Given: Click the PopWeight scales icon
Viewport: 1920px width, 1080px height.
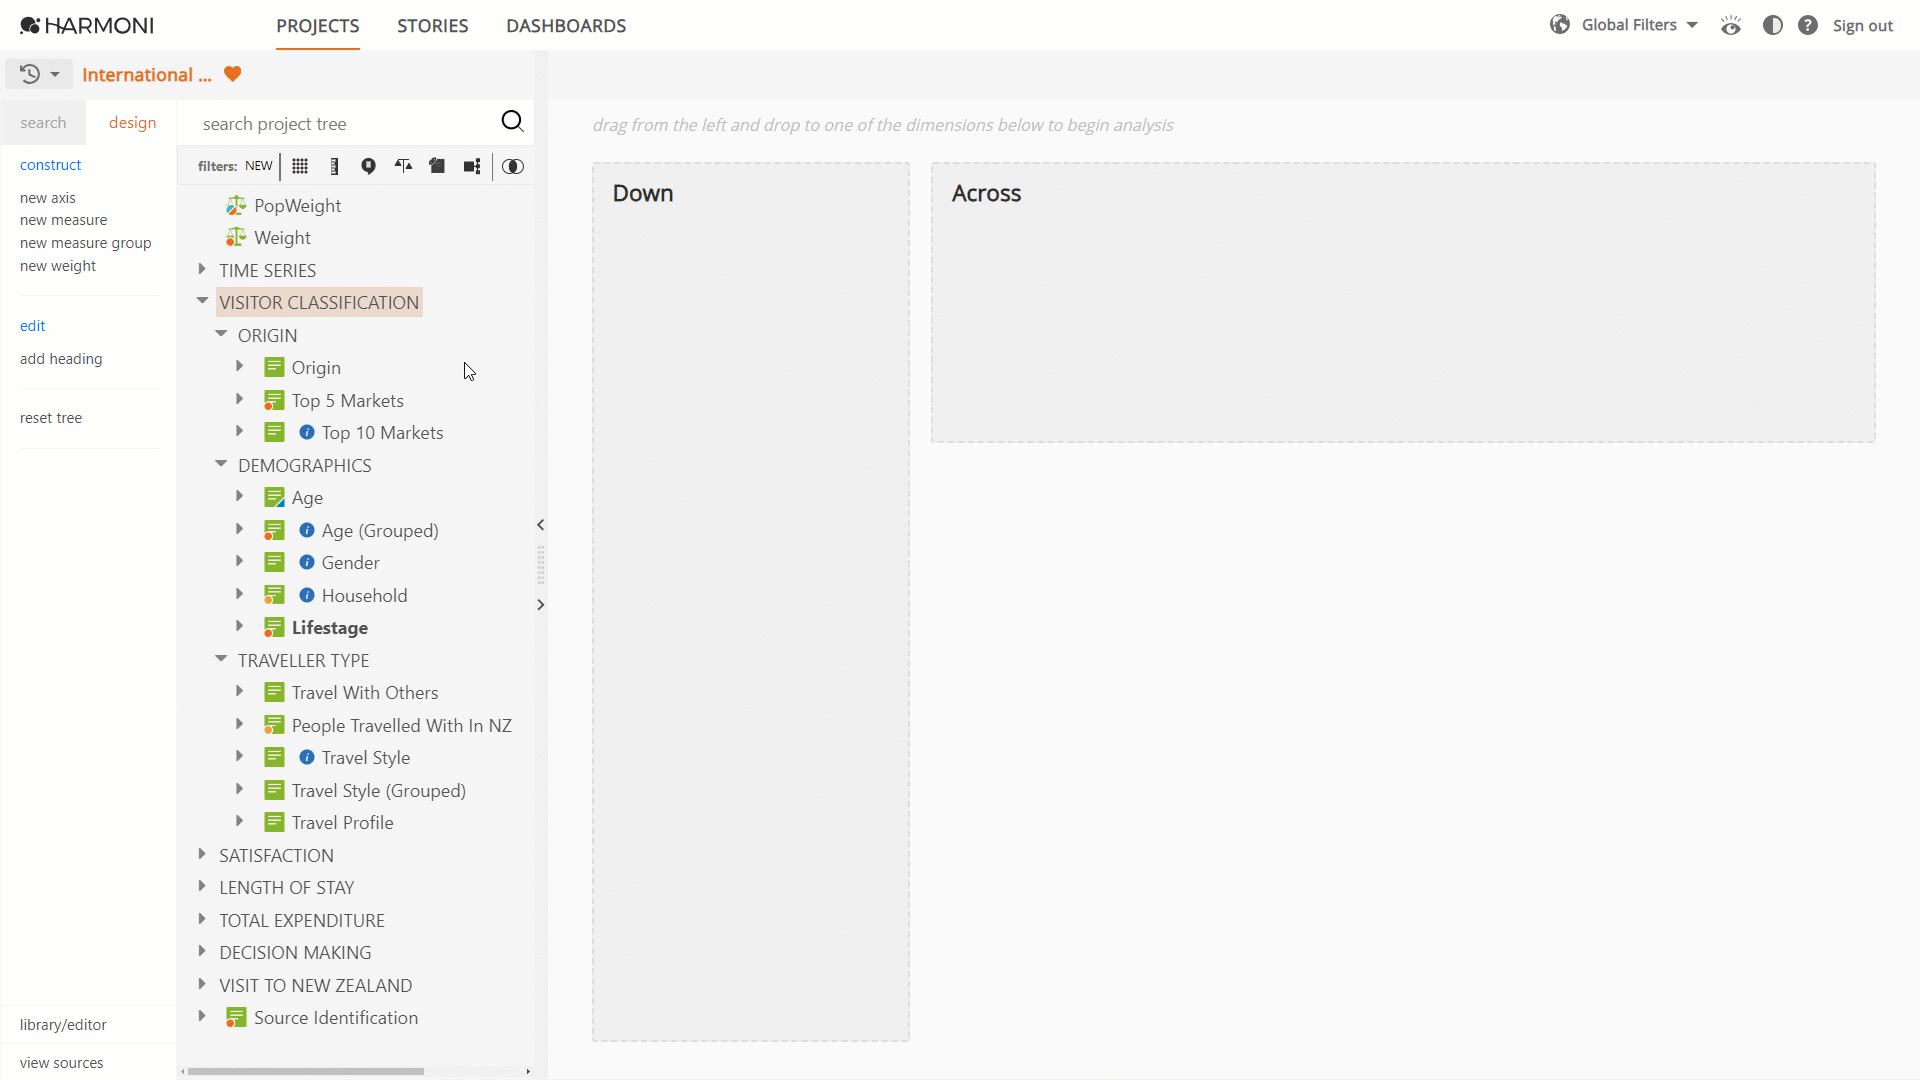Looking at the screenshot, I should coord(236,205).
